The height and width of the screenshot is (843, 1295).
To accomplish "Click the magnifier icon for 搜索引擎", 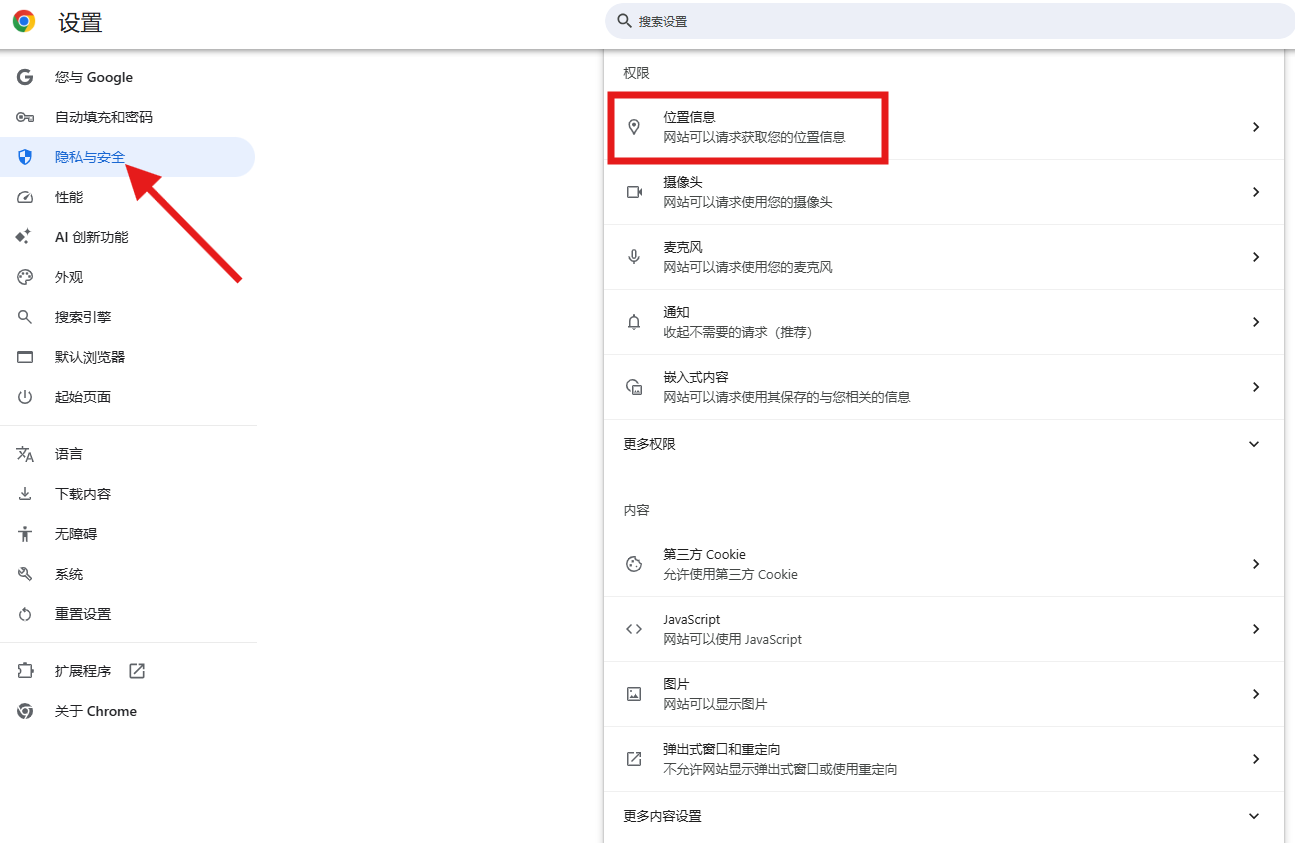I will tap(25, 317).
